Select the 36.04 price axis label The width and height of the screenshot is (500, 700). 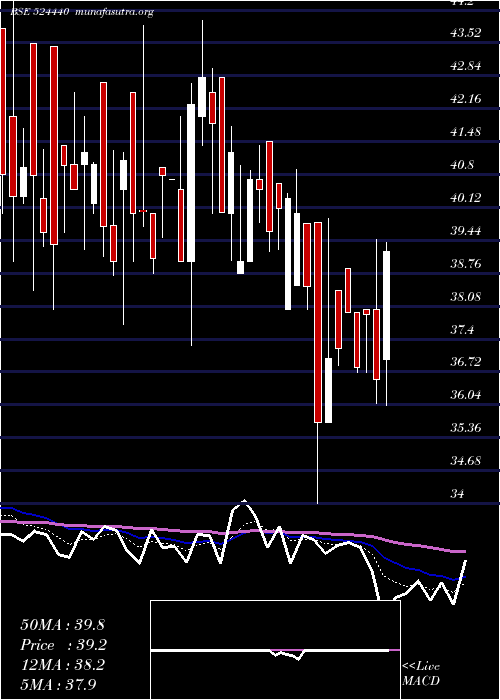coord(466,395)
